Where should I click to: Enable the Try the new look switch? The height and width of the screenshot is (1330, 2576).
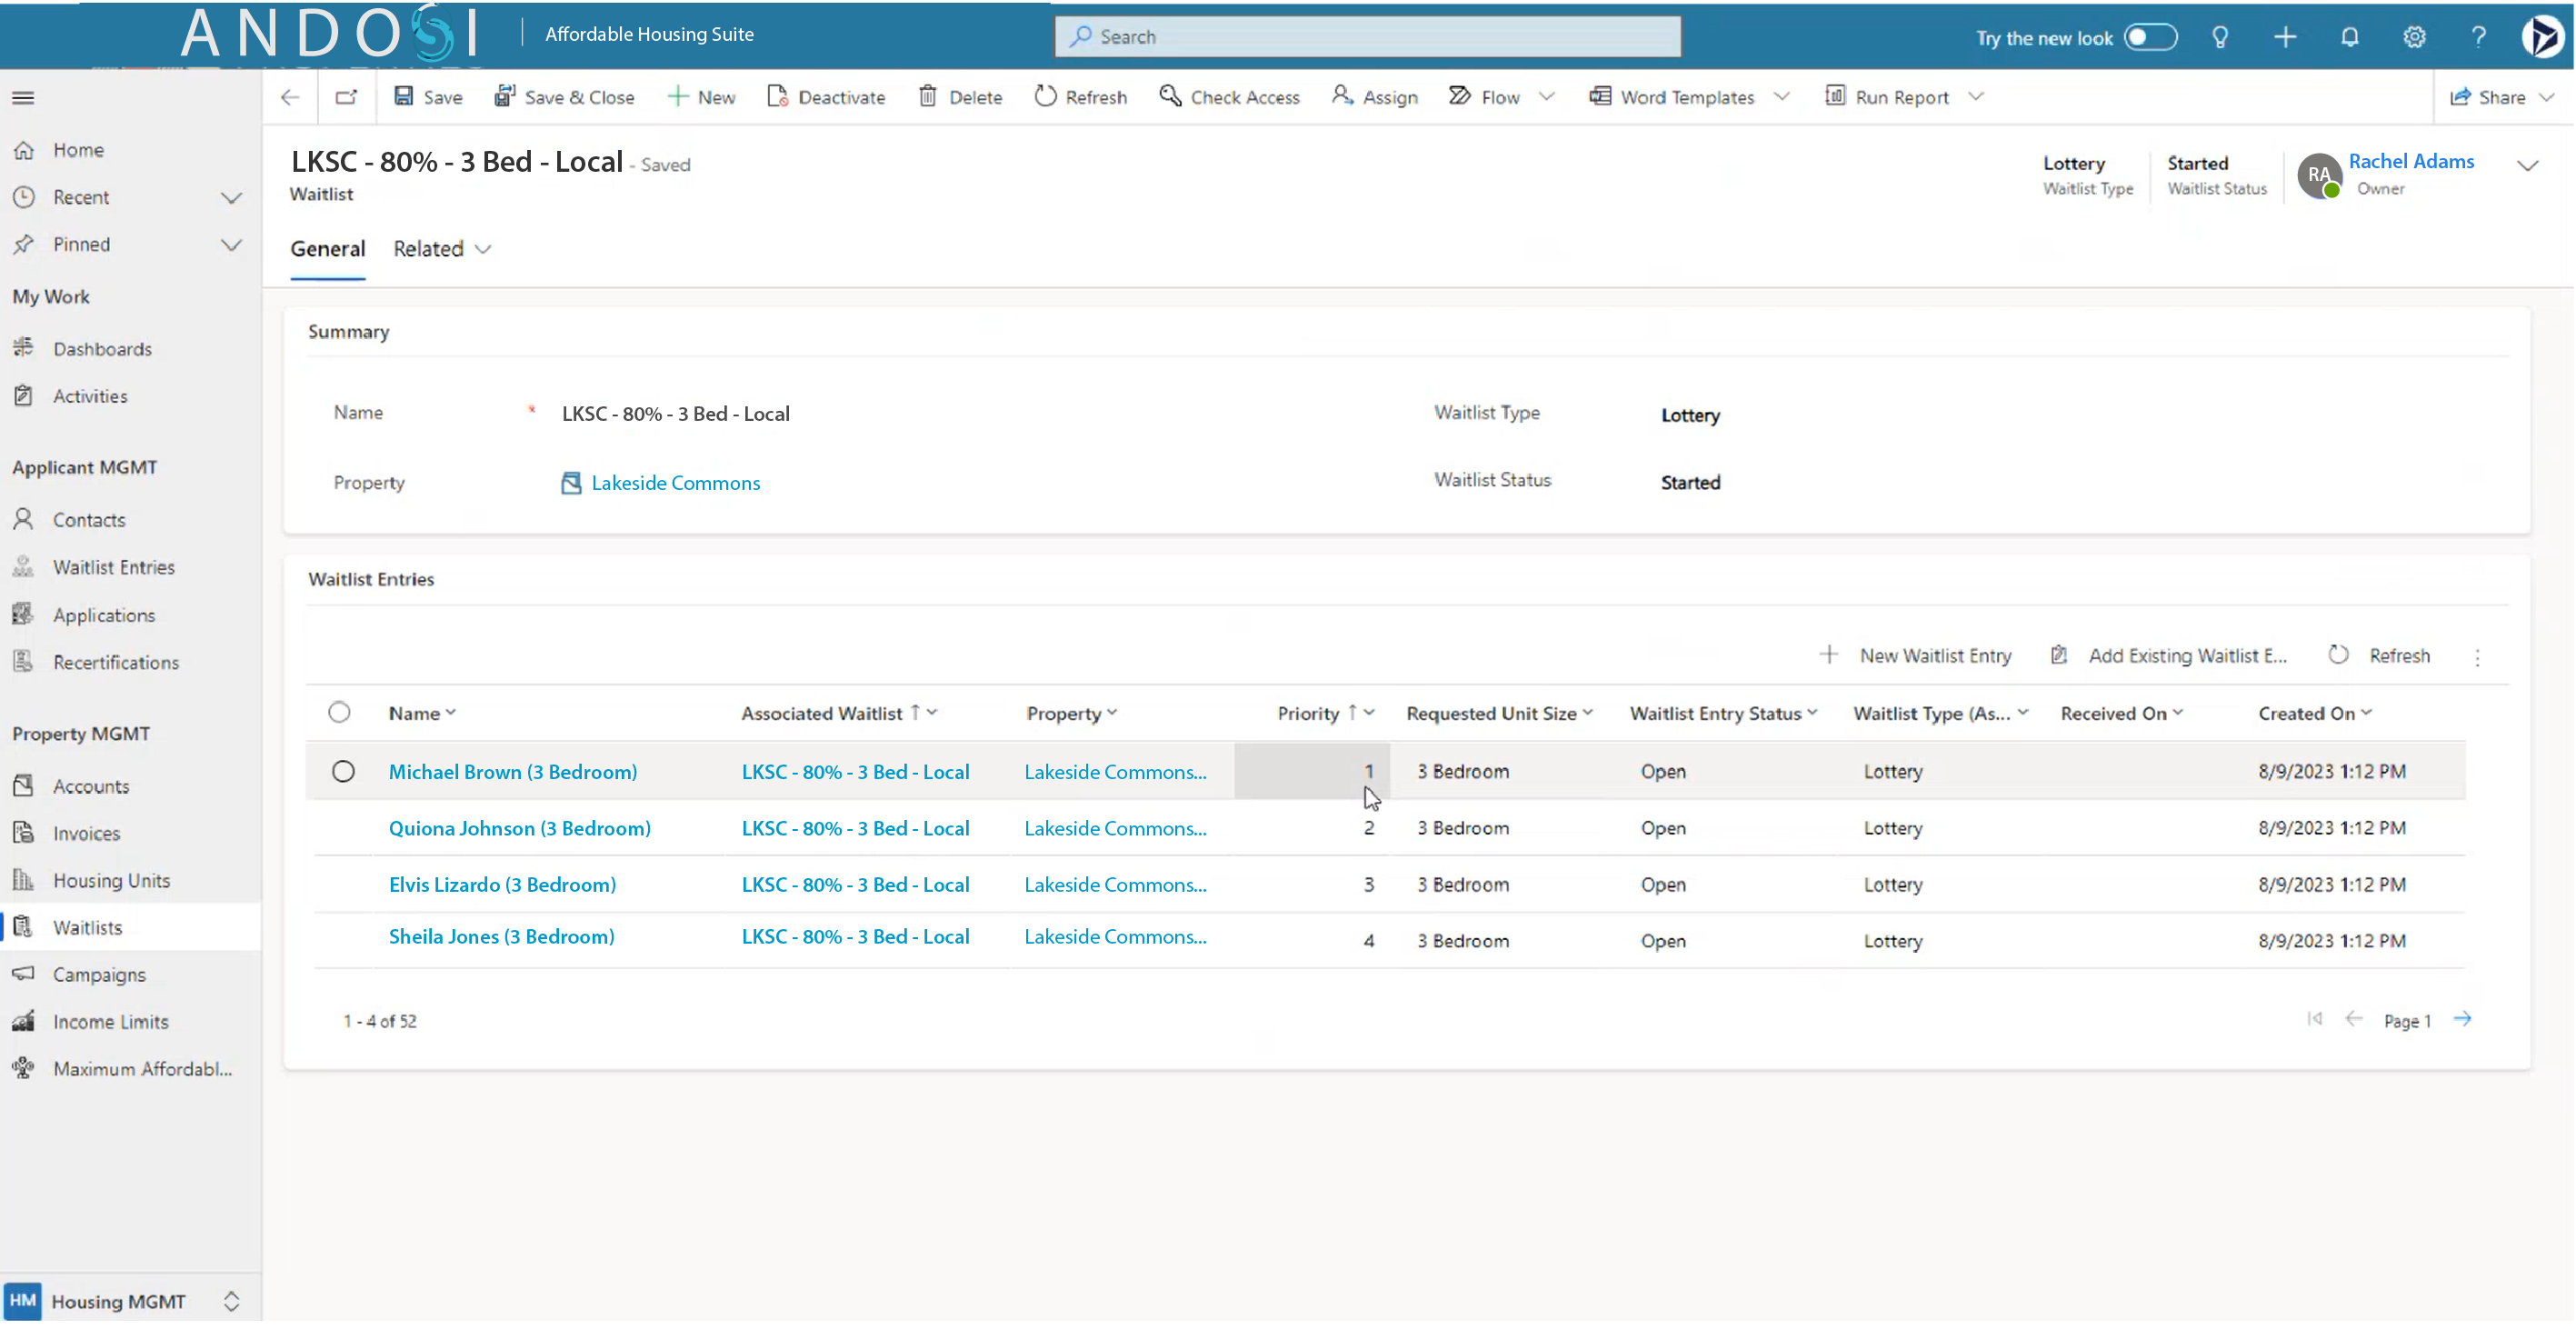click(2150, 37)
